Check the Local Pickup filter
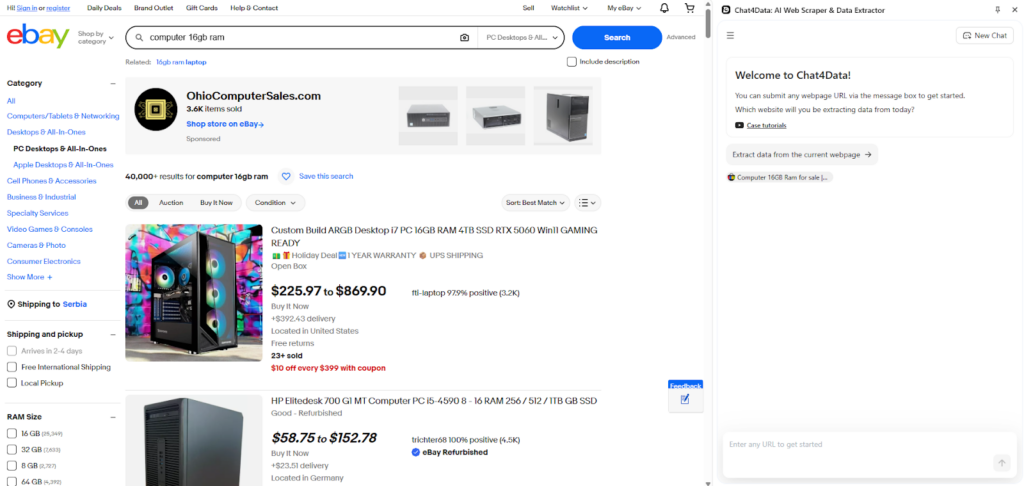The image size is (1024, 486). (12, 383)
